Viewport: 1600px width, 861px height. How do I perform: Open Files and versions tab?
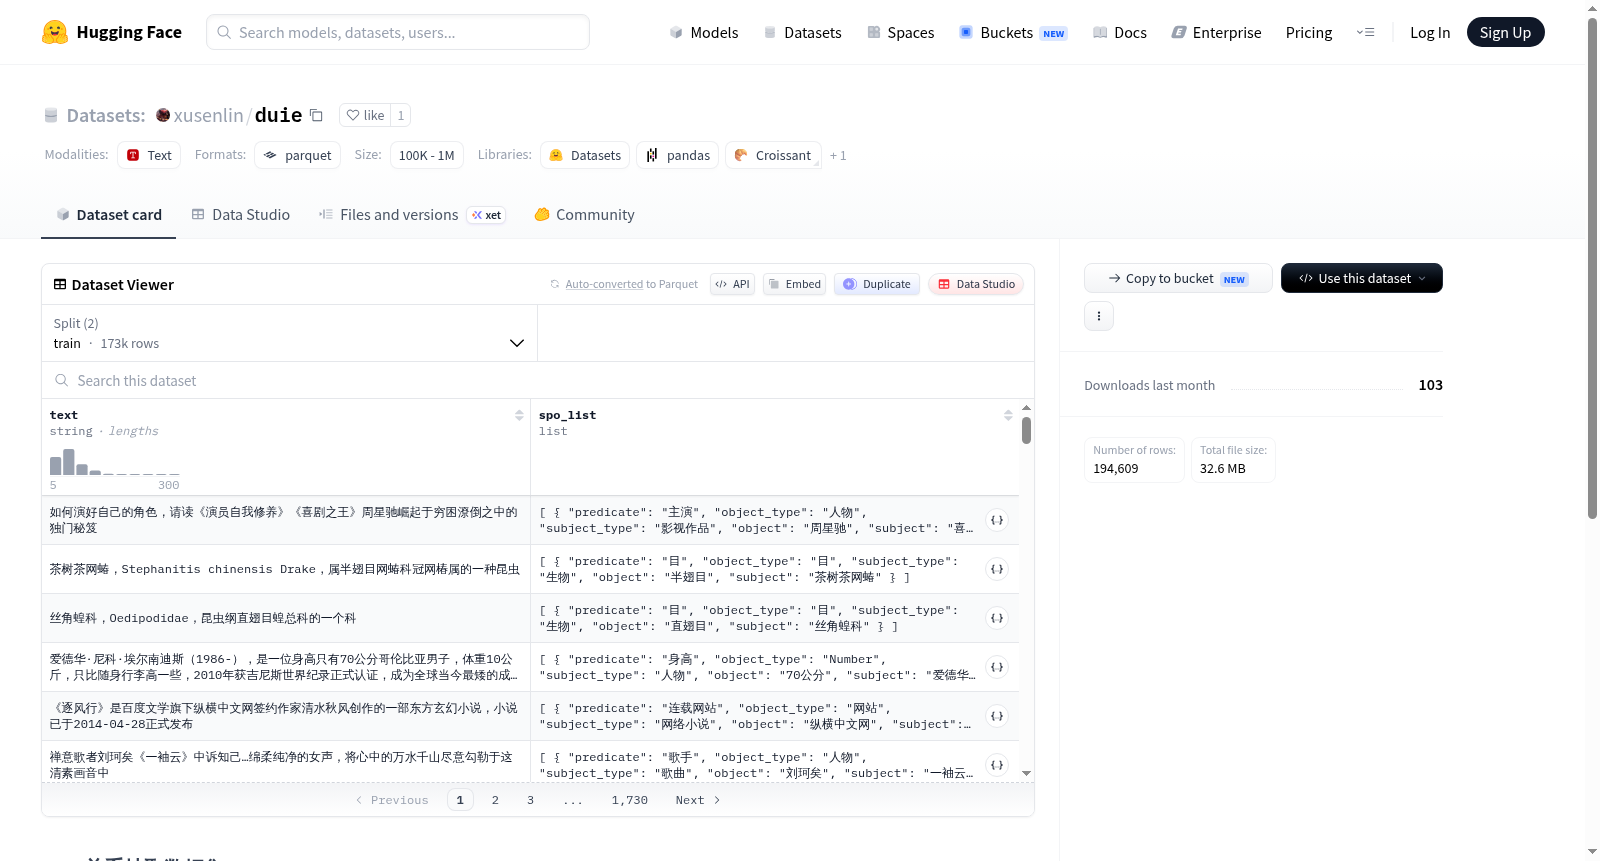(411, 214)
